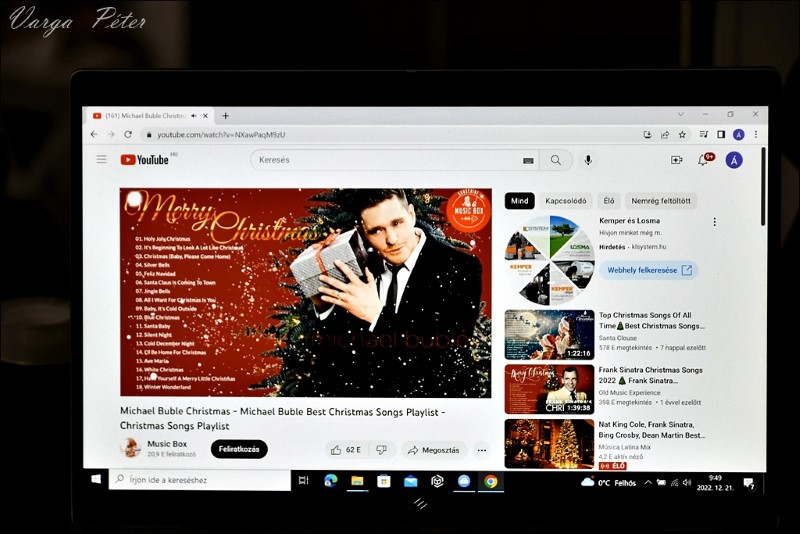Go to the YouTube home logo

[144, 160]
